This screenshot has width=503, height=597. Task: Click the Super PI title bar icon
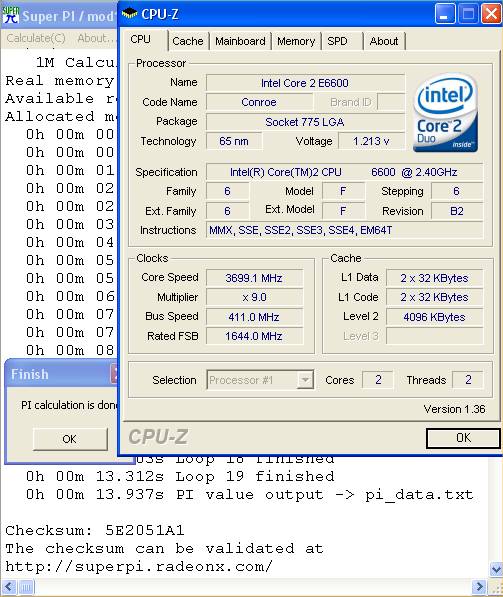[10, 15]
